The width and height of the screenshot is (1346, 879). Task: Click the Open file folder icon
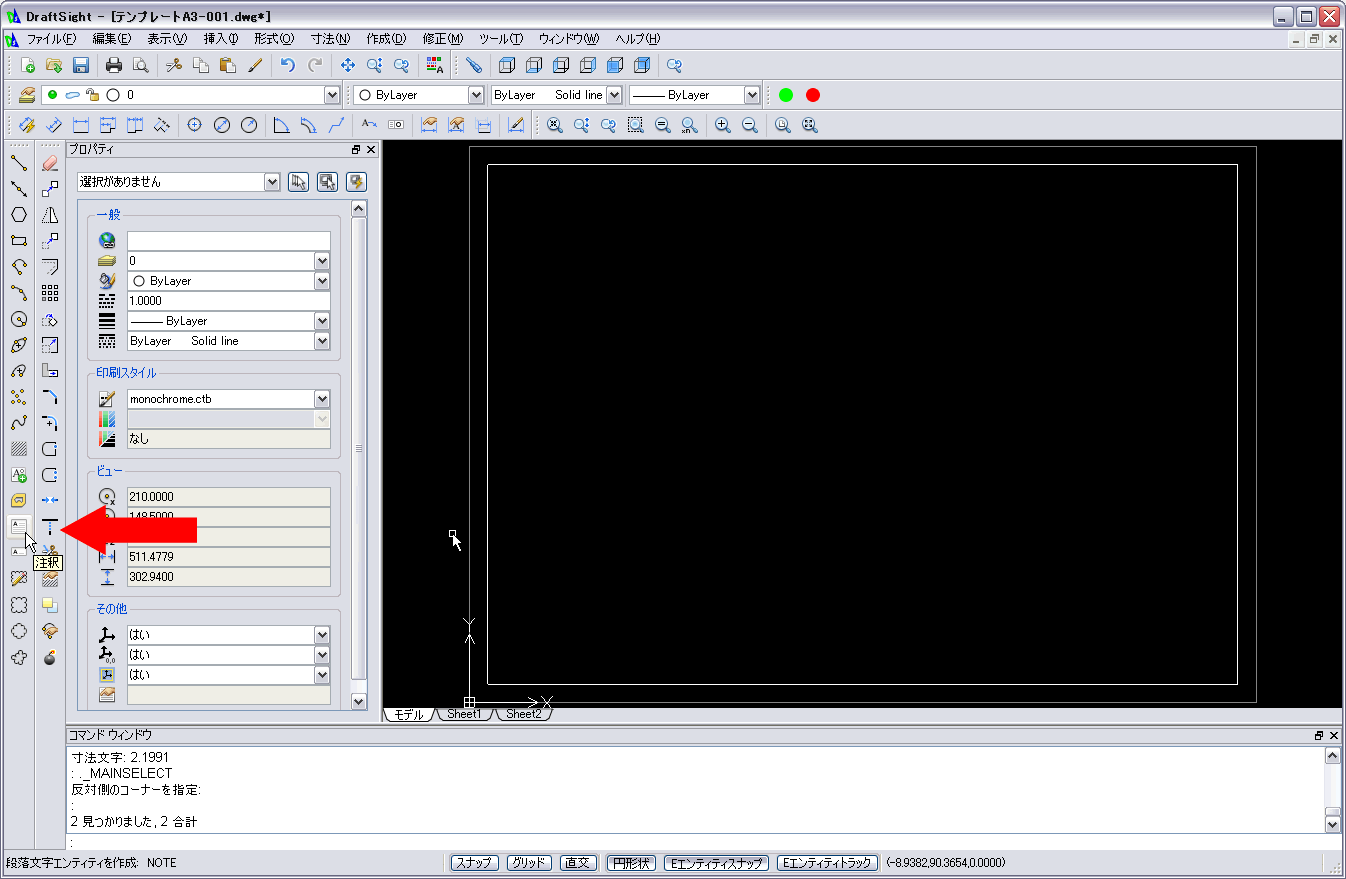point(54,66)
